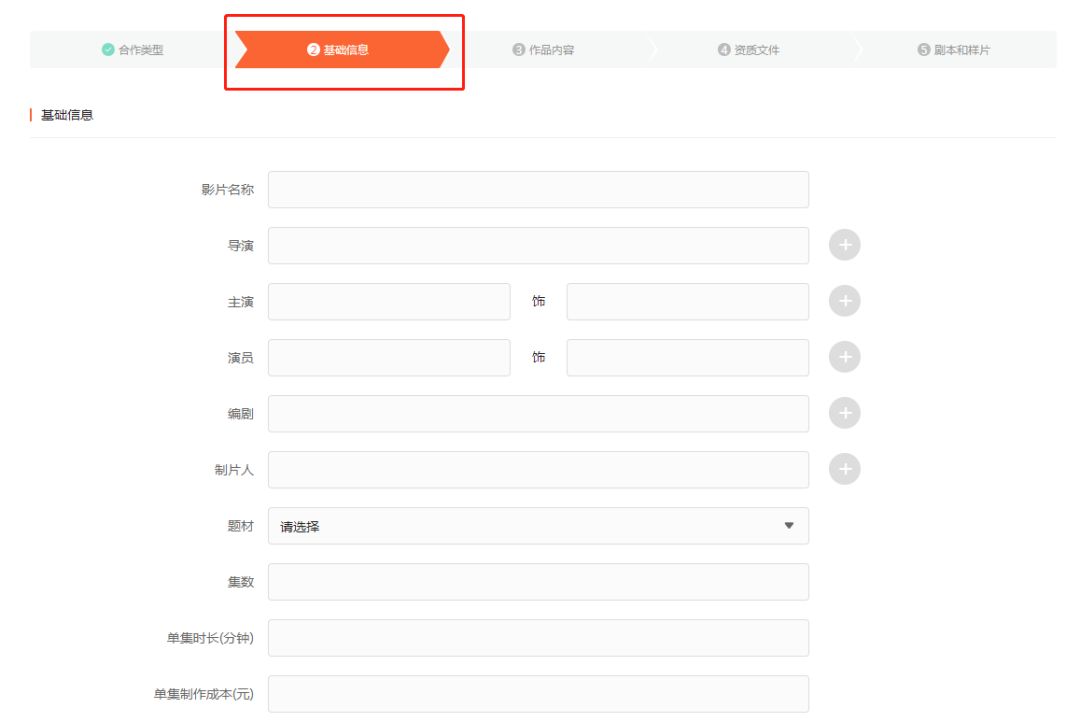Select the 基础信息 step tab

point(339,50)
